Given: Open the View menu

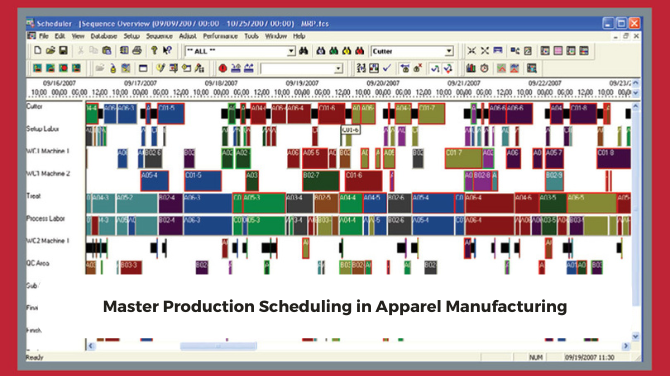Looking at the screenshot, I should [x=78, y=36].
